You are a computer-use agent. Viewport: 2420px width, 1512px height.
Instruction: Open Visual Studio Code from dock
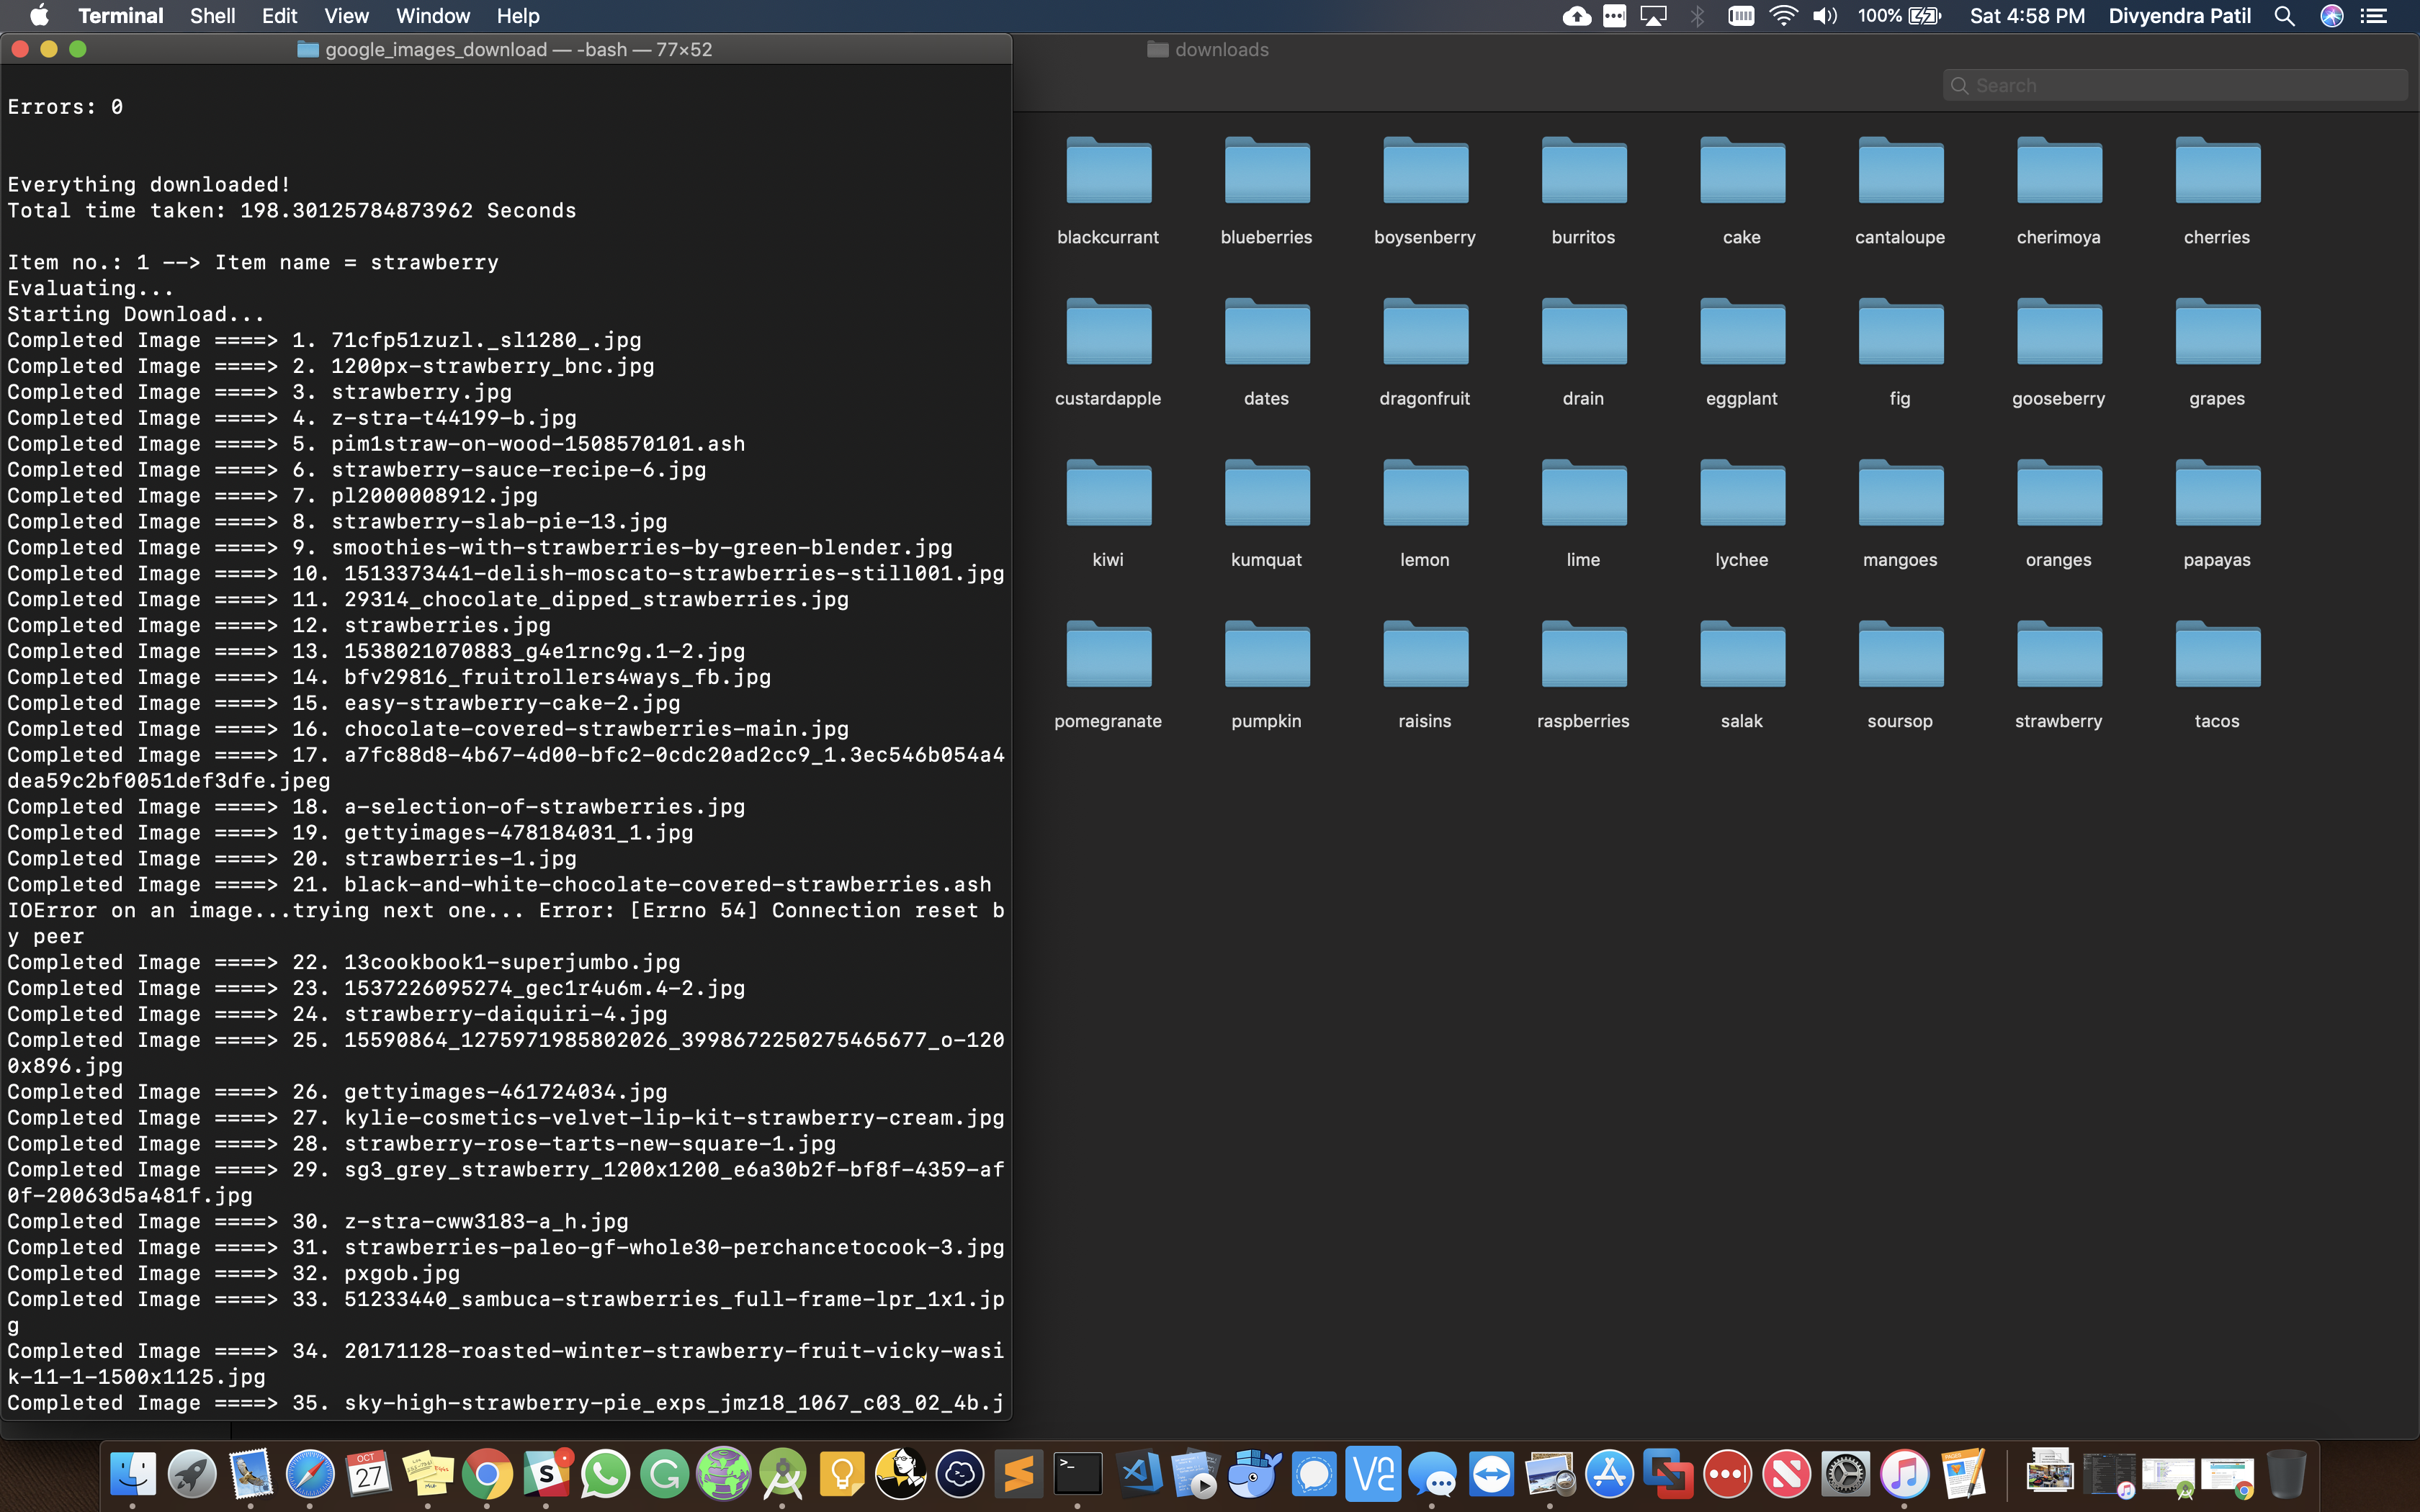pos(1137,1473)
